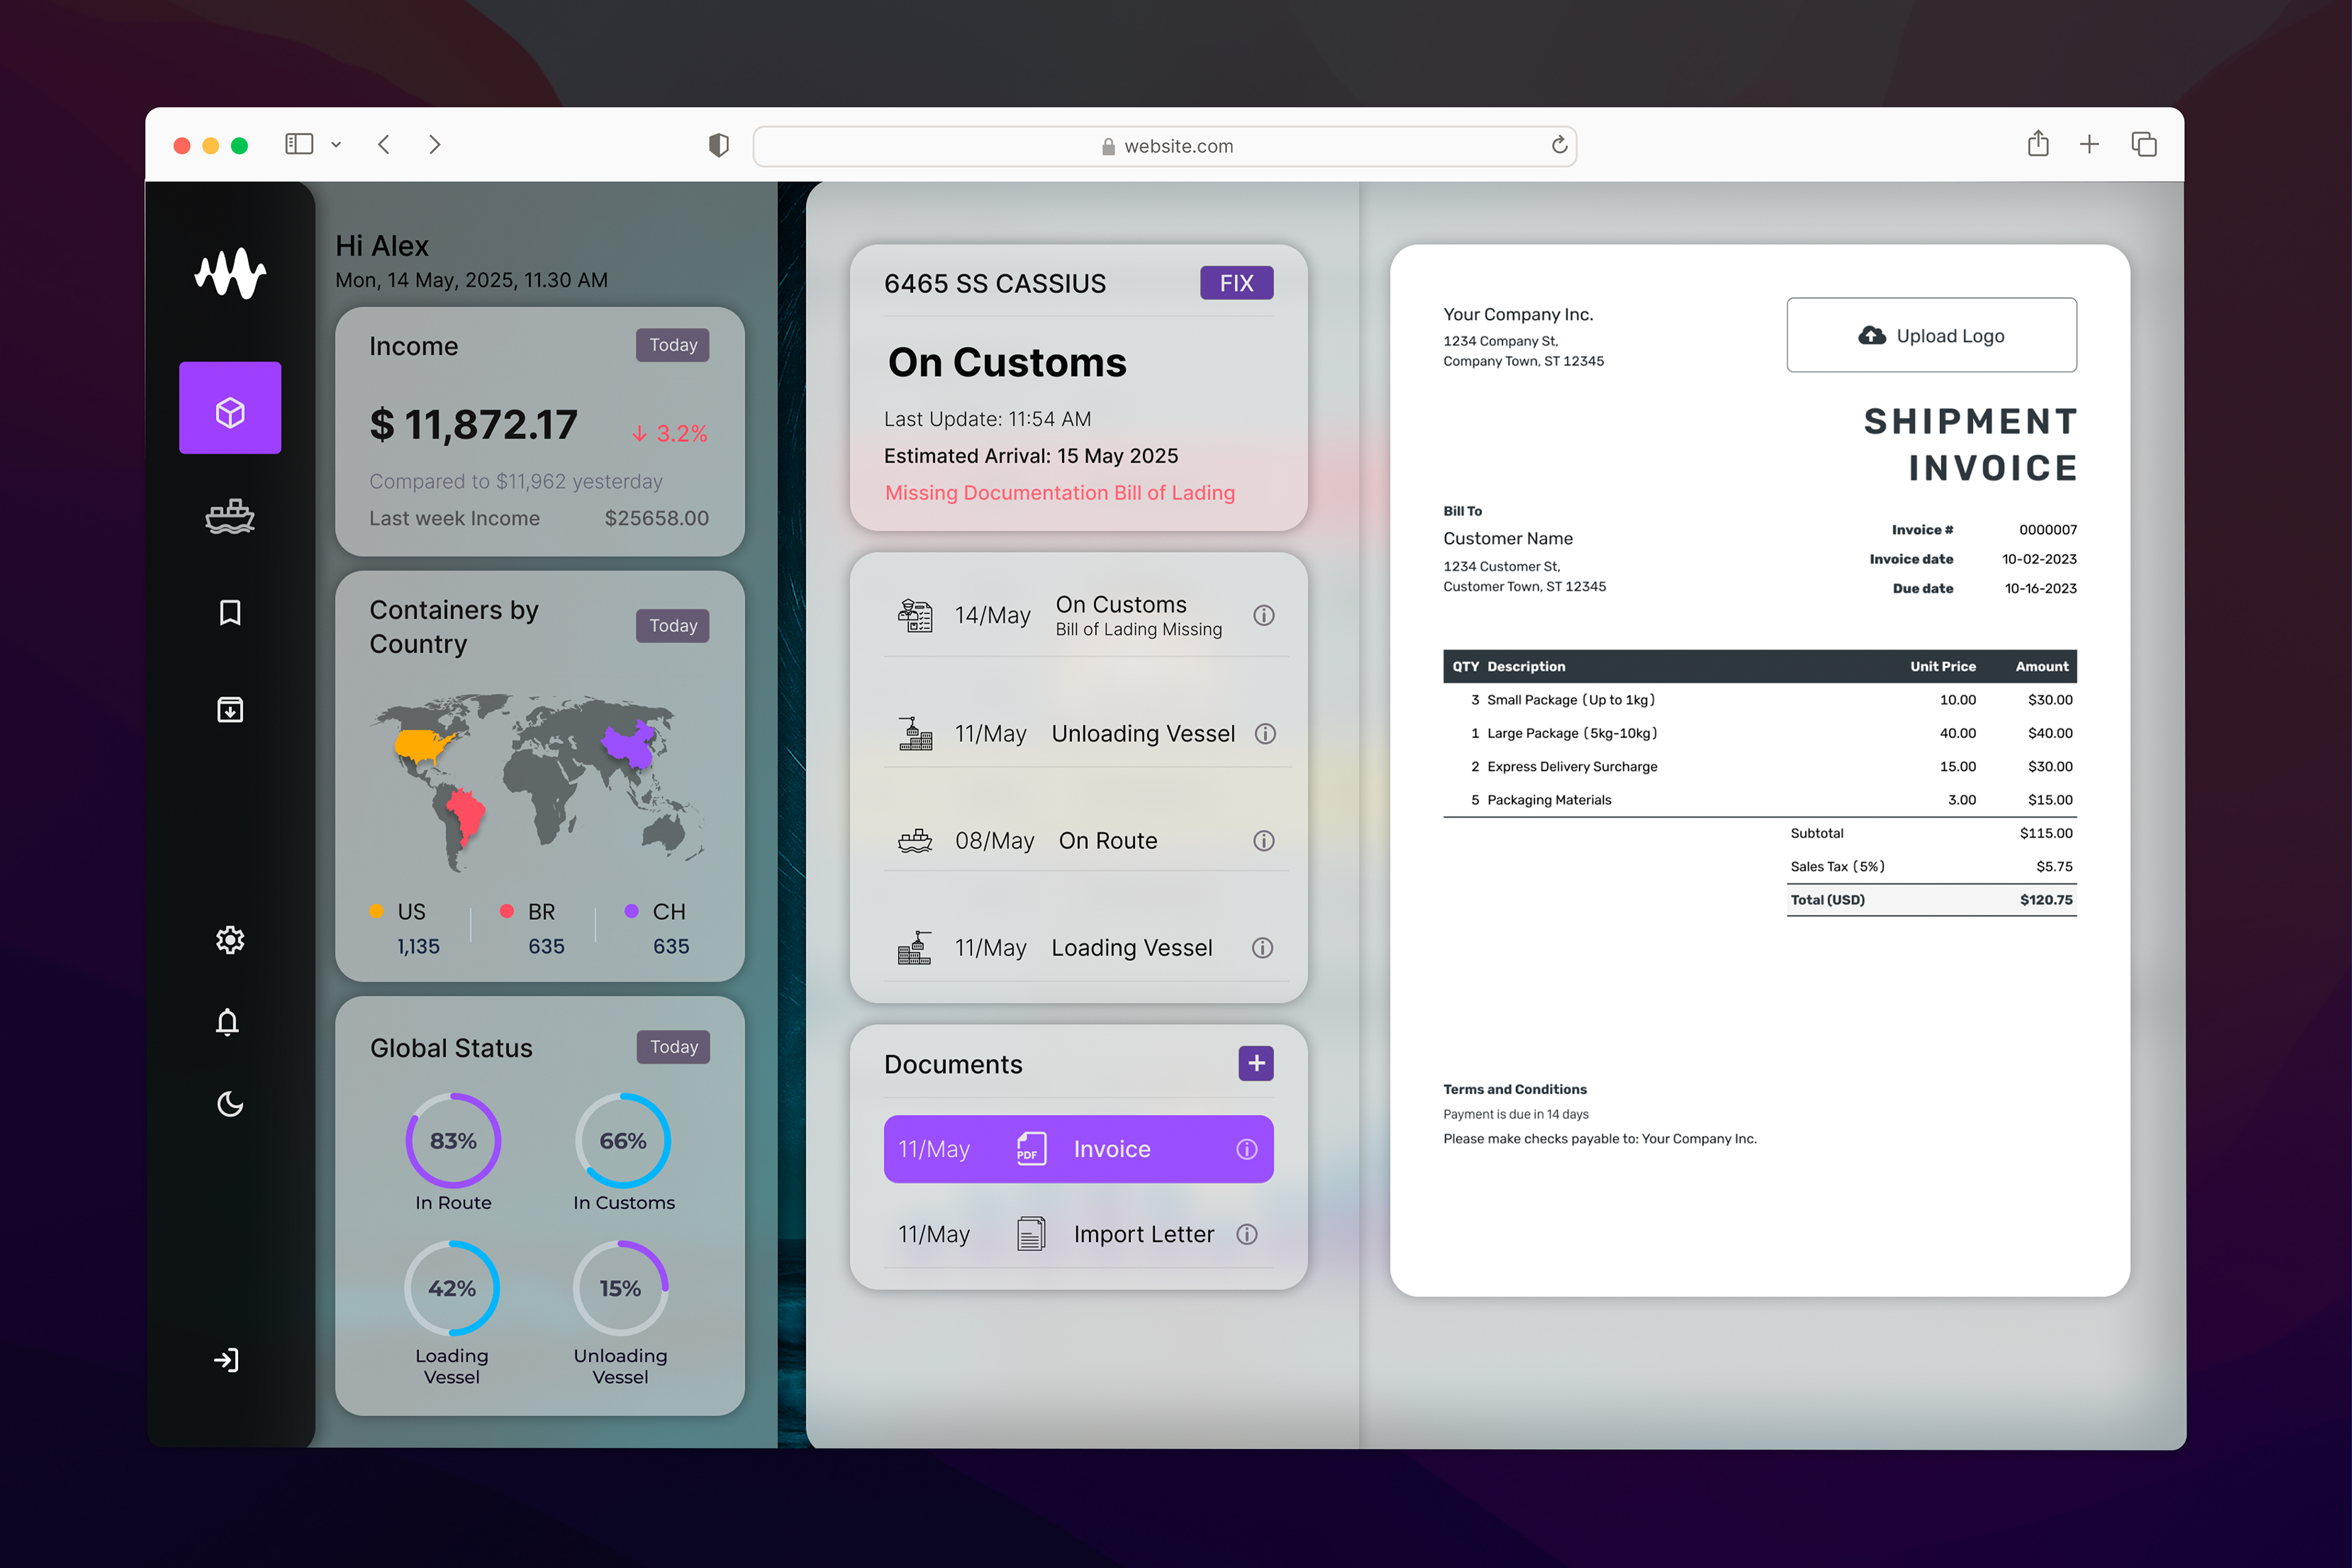Show browser tab overview

pos(2143,144)
